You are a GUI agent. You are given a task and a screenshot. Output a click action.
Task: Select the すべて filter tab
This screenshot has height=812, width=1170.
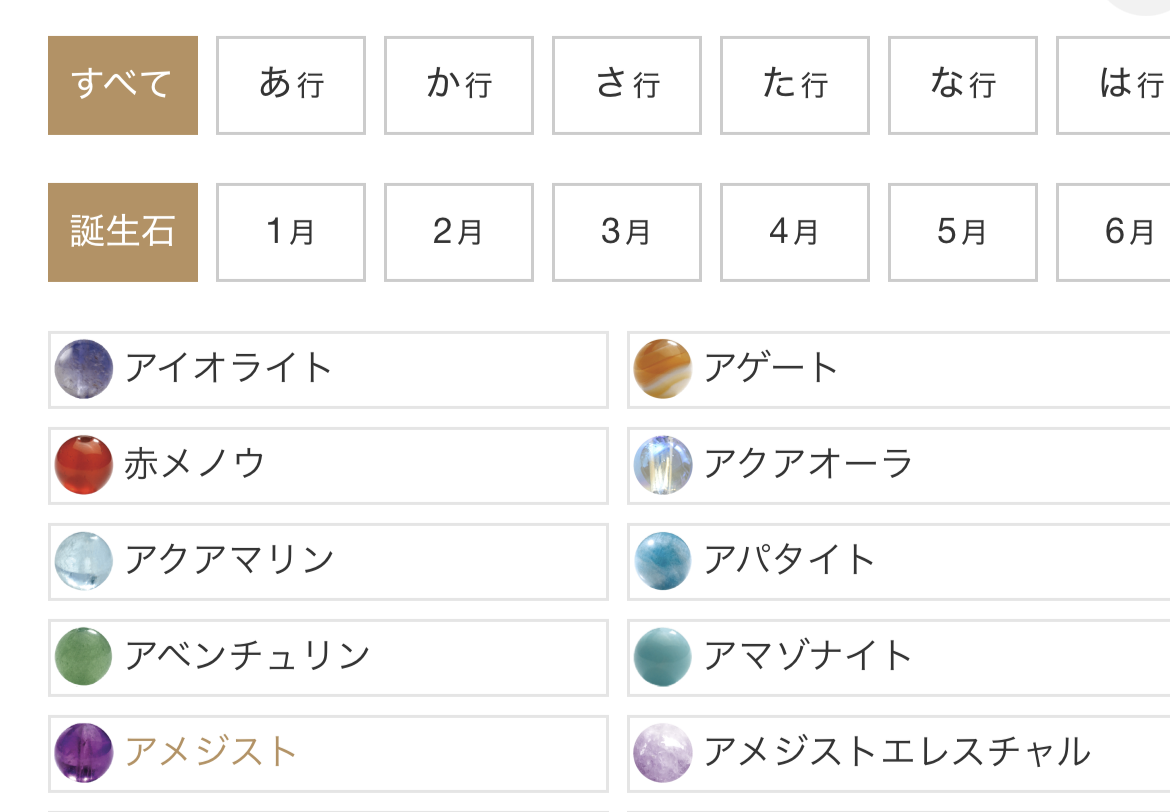coord(123,85)
